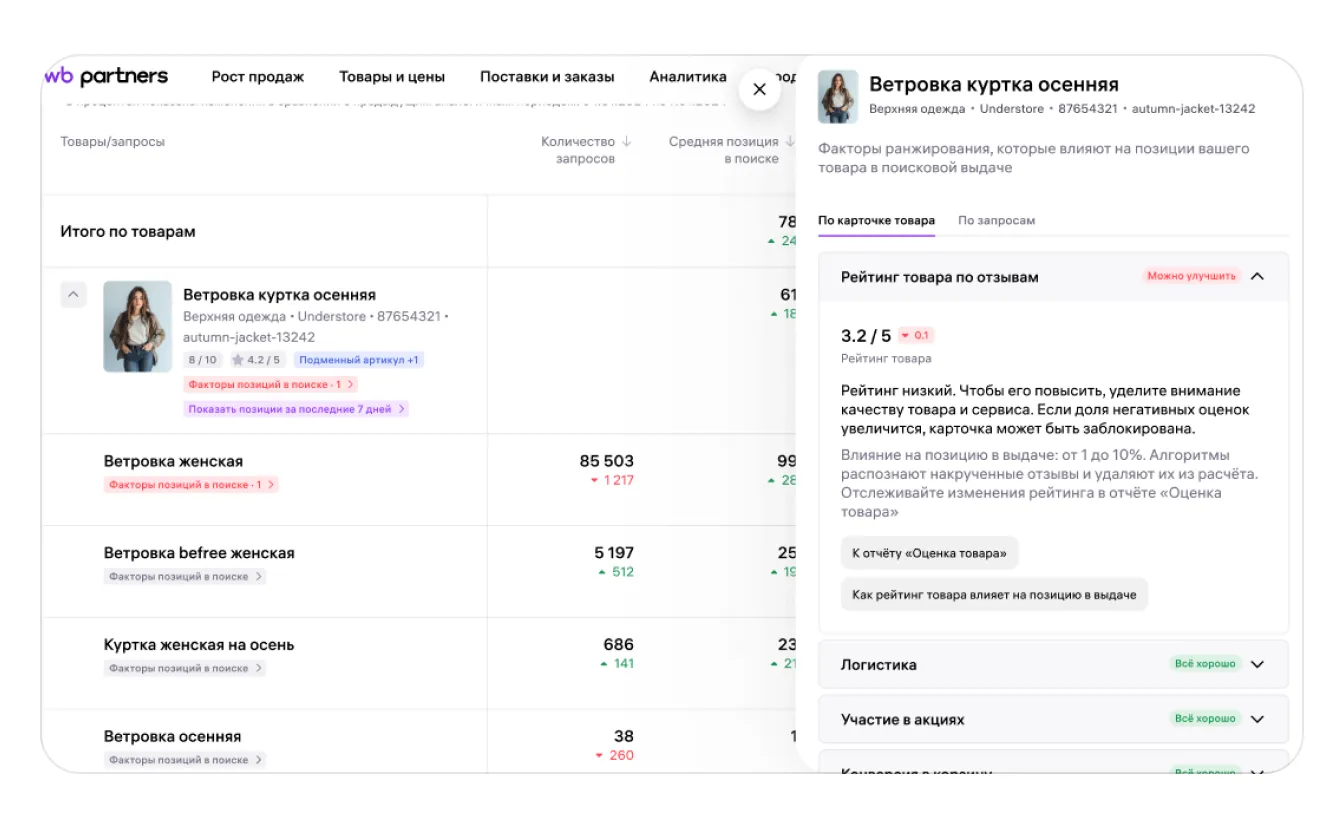
Task: Click product photo in side panel header
Action: (x=838, y=96)
